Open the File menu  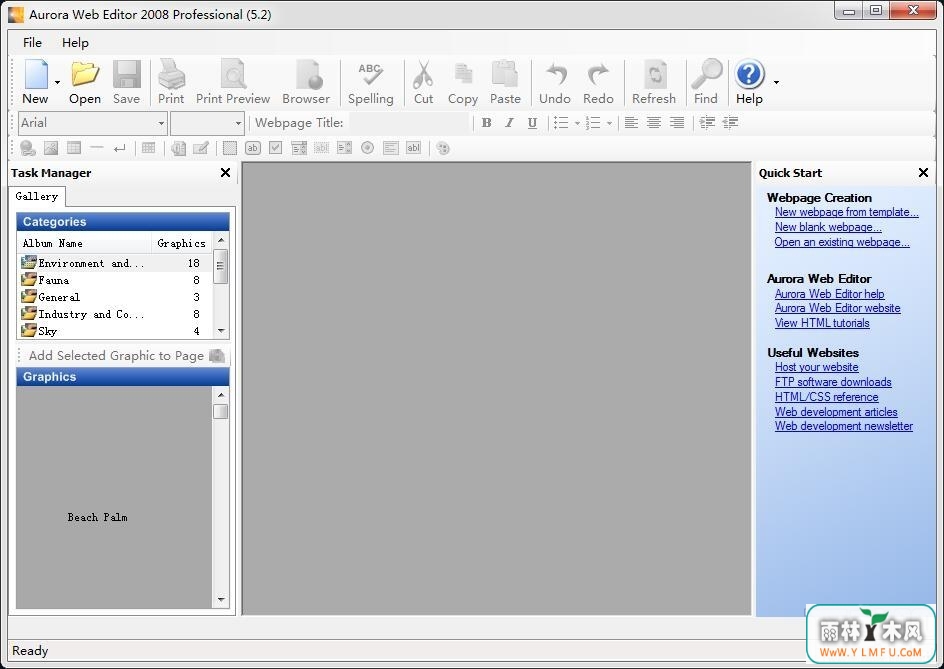pos(33,42)
